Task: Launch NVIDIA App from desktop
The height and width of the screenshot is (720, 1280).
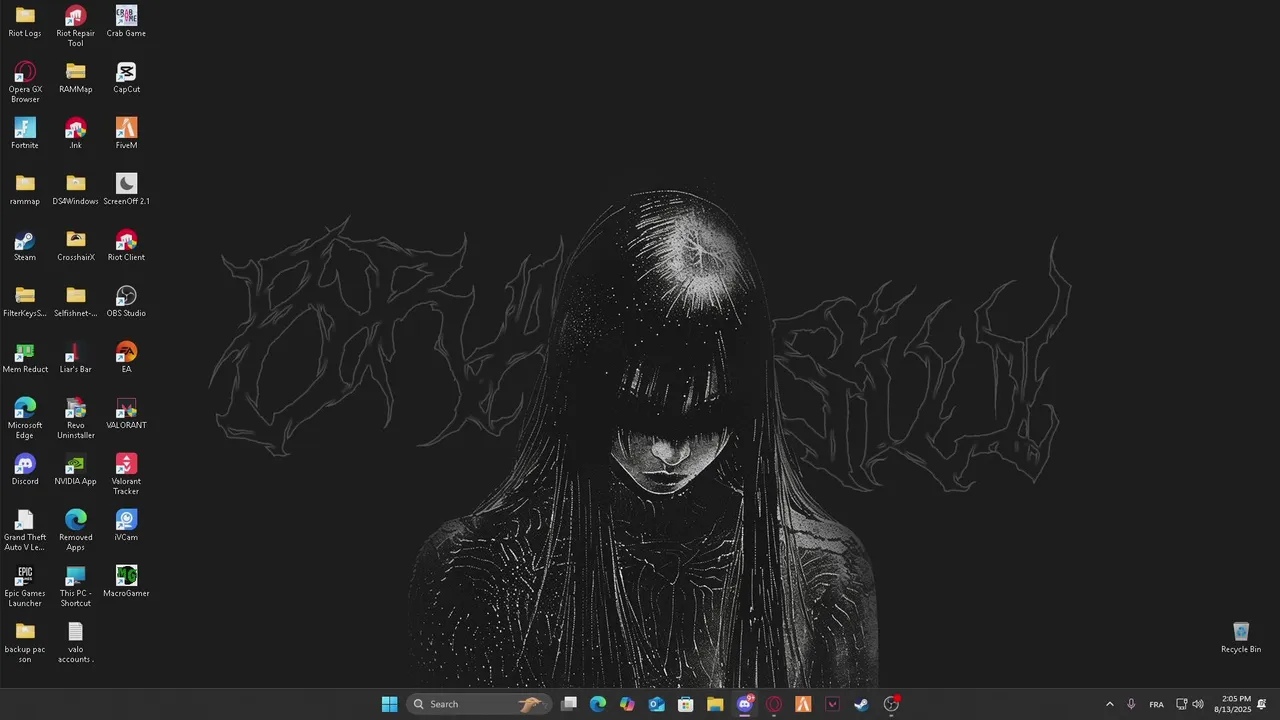Action: click(x=76, y=470)
